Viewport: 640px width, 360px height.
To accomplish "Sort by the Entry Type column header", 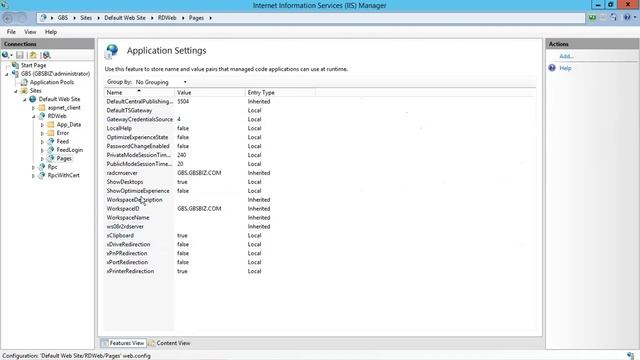I will tap(280, 93).
